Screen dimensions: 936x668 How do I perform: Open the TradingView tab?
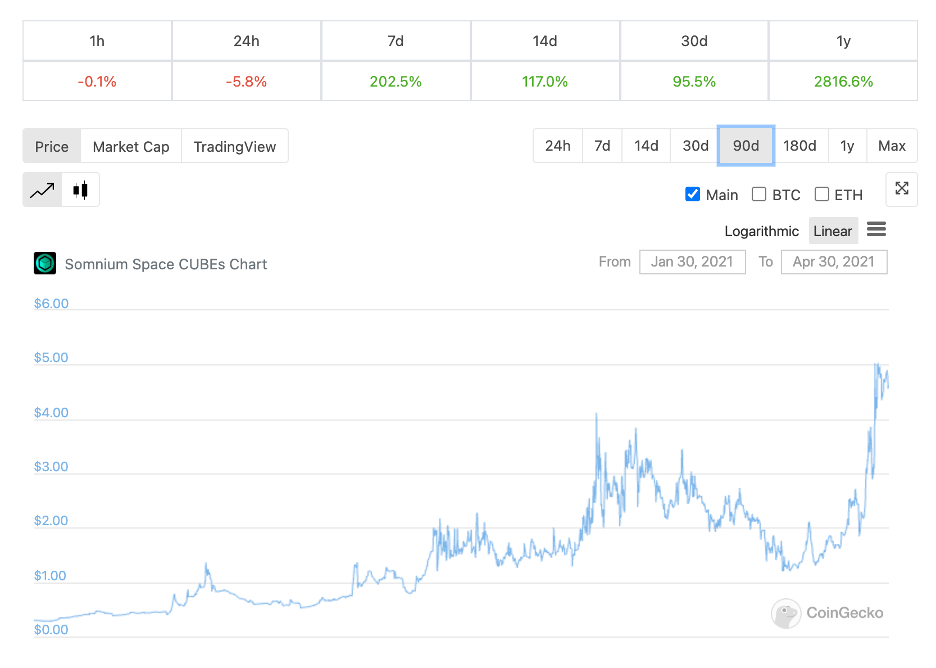click(235, 146)
